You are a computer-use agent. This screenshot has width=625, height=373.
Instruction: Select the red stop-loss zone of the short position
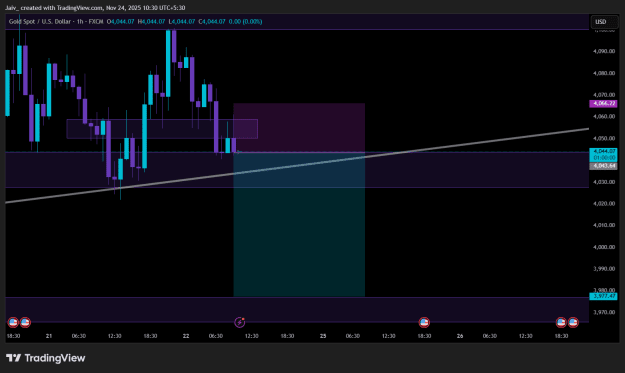(299, 128)
